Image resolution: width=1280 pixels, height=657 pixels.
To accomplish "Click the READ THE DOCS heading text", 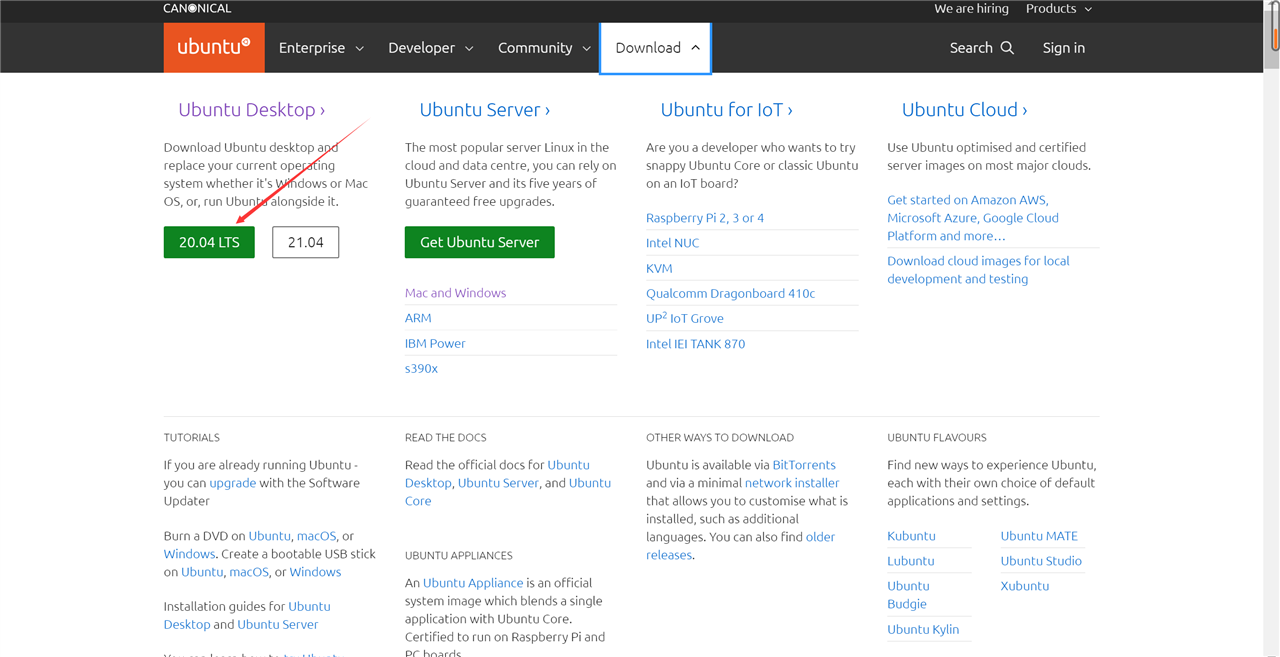I will [x=445, y=438].
